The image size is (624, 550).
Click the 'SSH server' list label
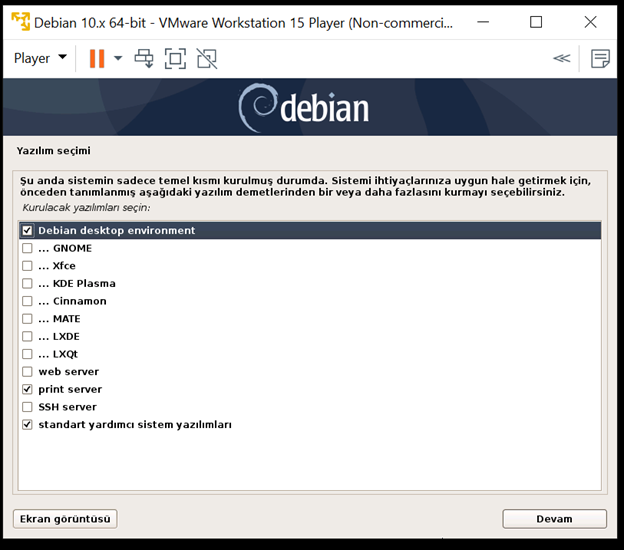tap(67, 407)
